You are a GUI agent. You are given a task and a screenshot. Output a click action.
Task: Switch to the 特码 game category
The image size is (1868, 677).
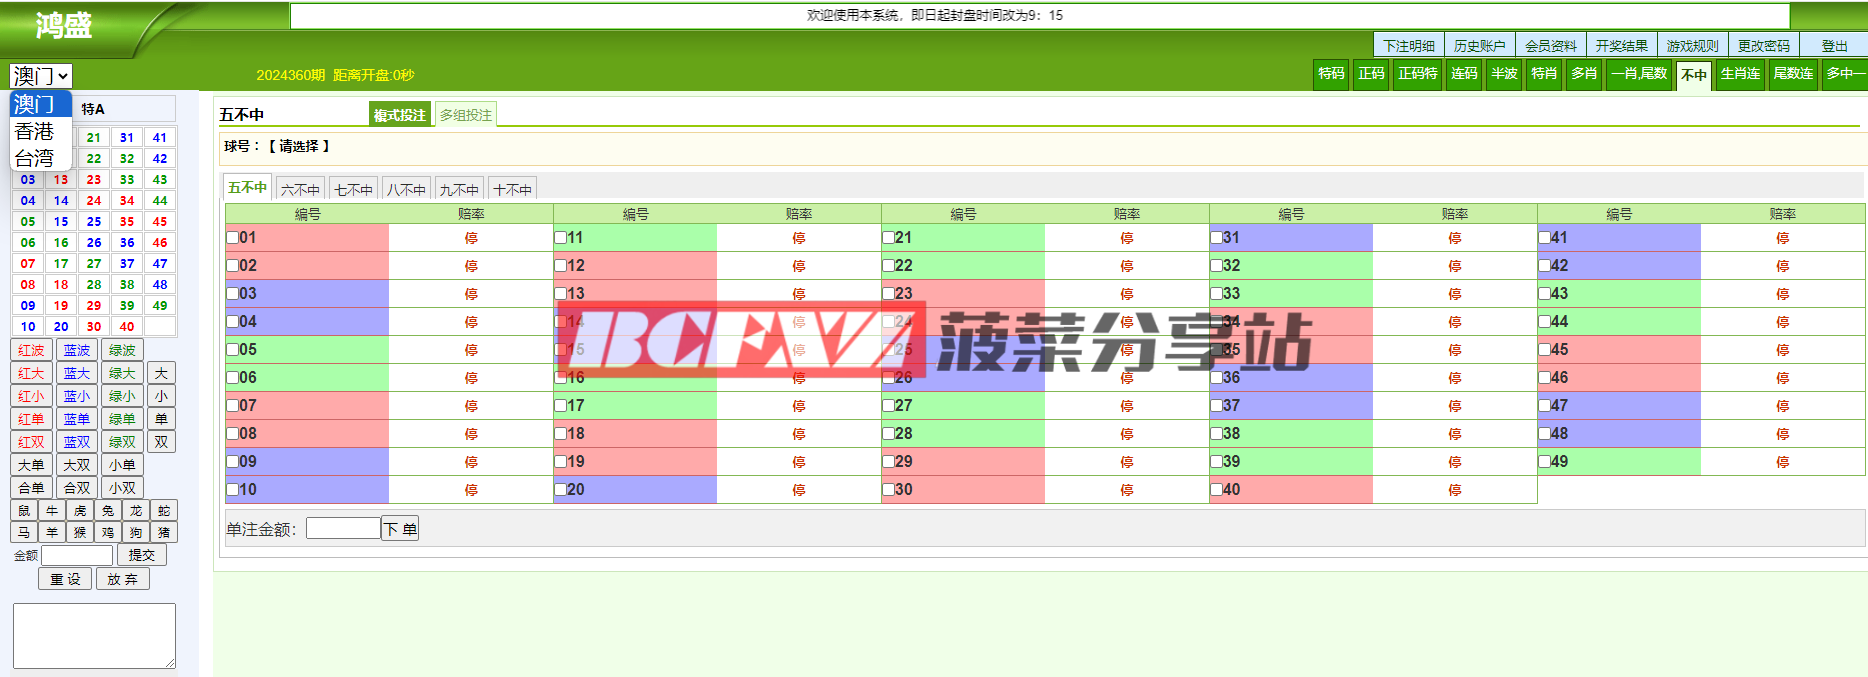pyautogui.click(x=1330, y=74)
